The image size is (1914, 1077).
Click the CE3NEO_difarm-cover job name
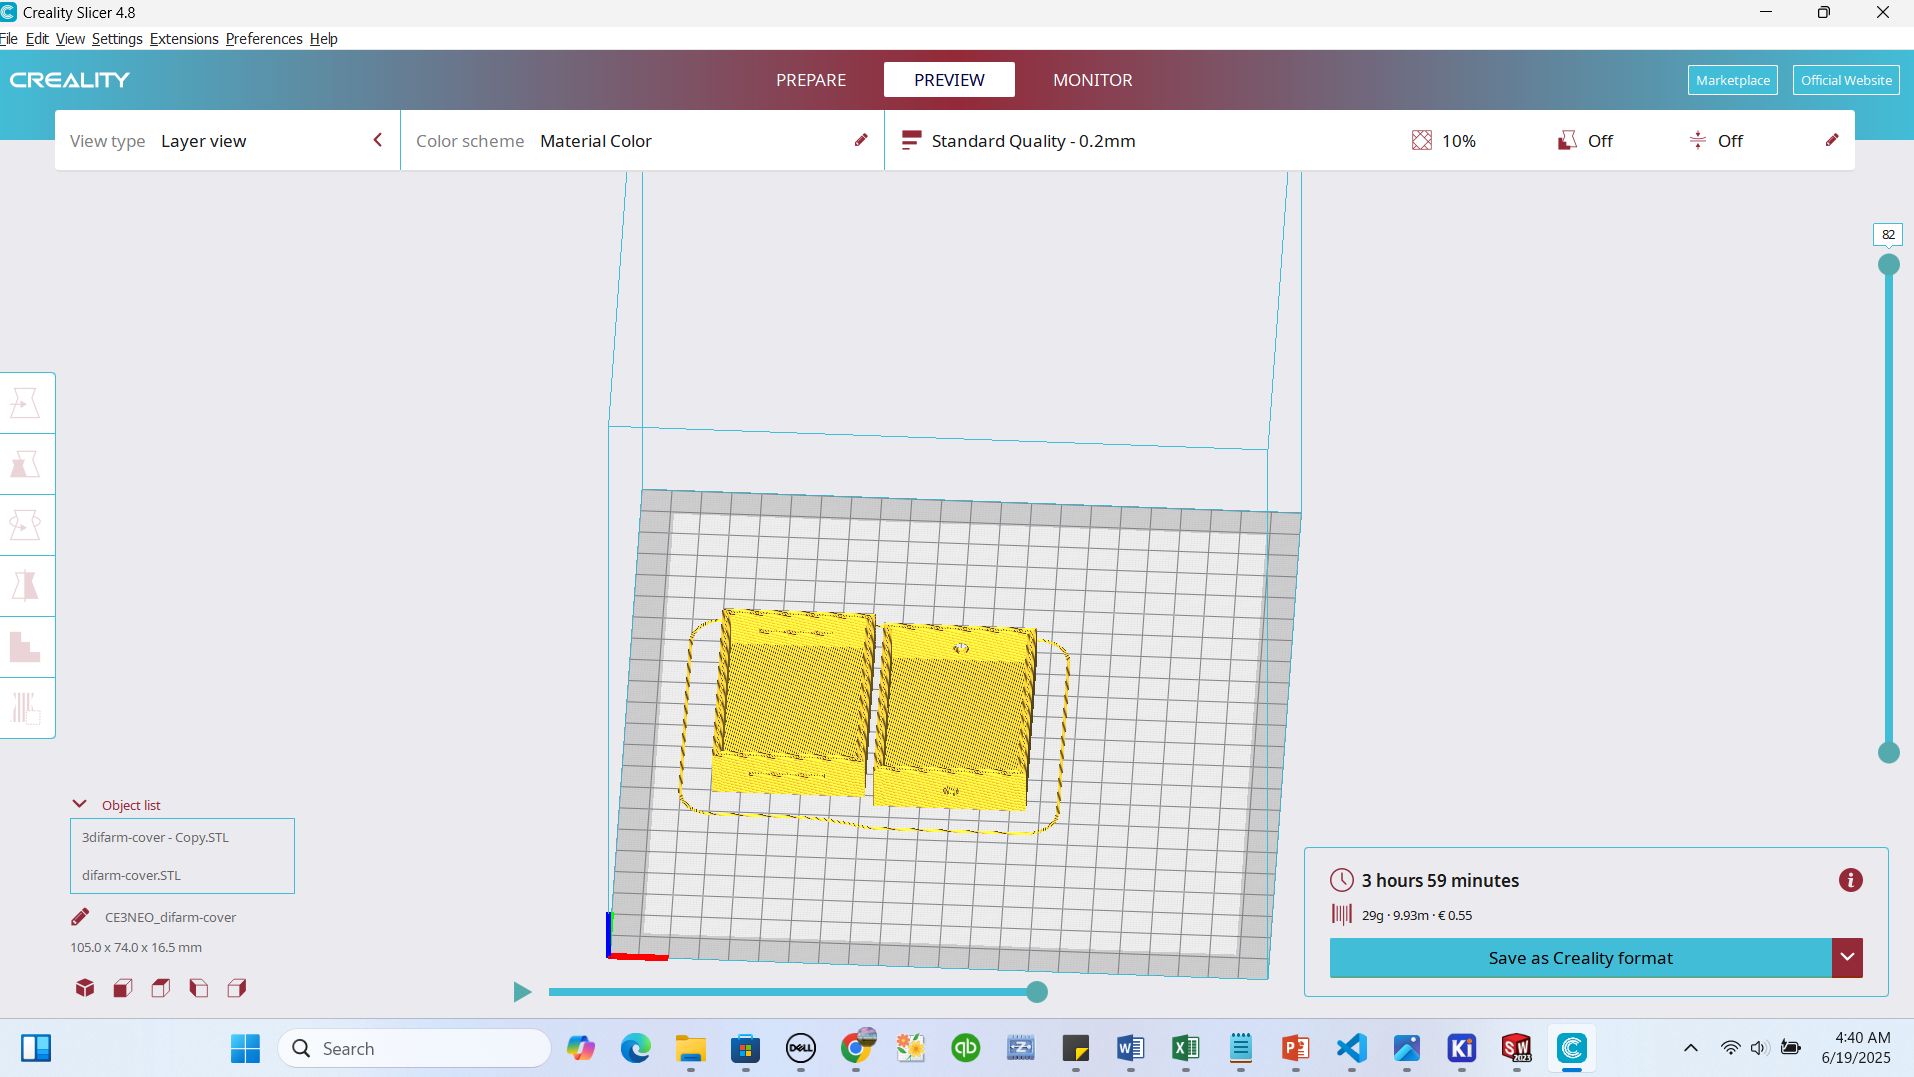170,917
